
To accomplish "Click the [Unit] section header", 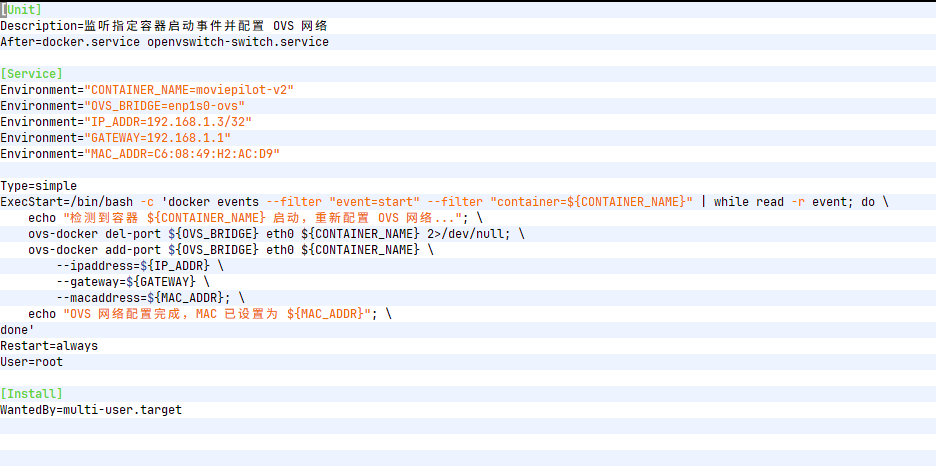I will (x=21, y=10).
